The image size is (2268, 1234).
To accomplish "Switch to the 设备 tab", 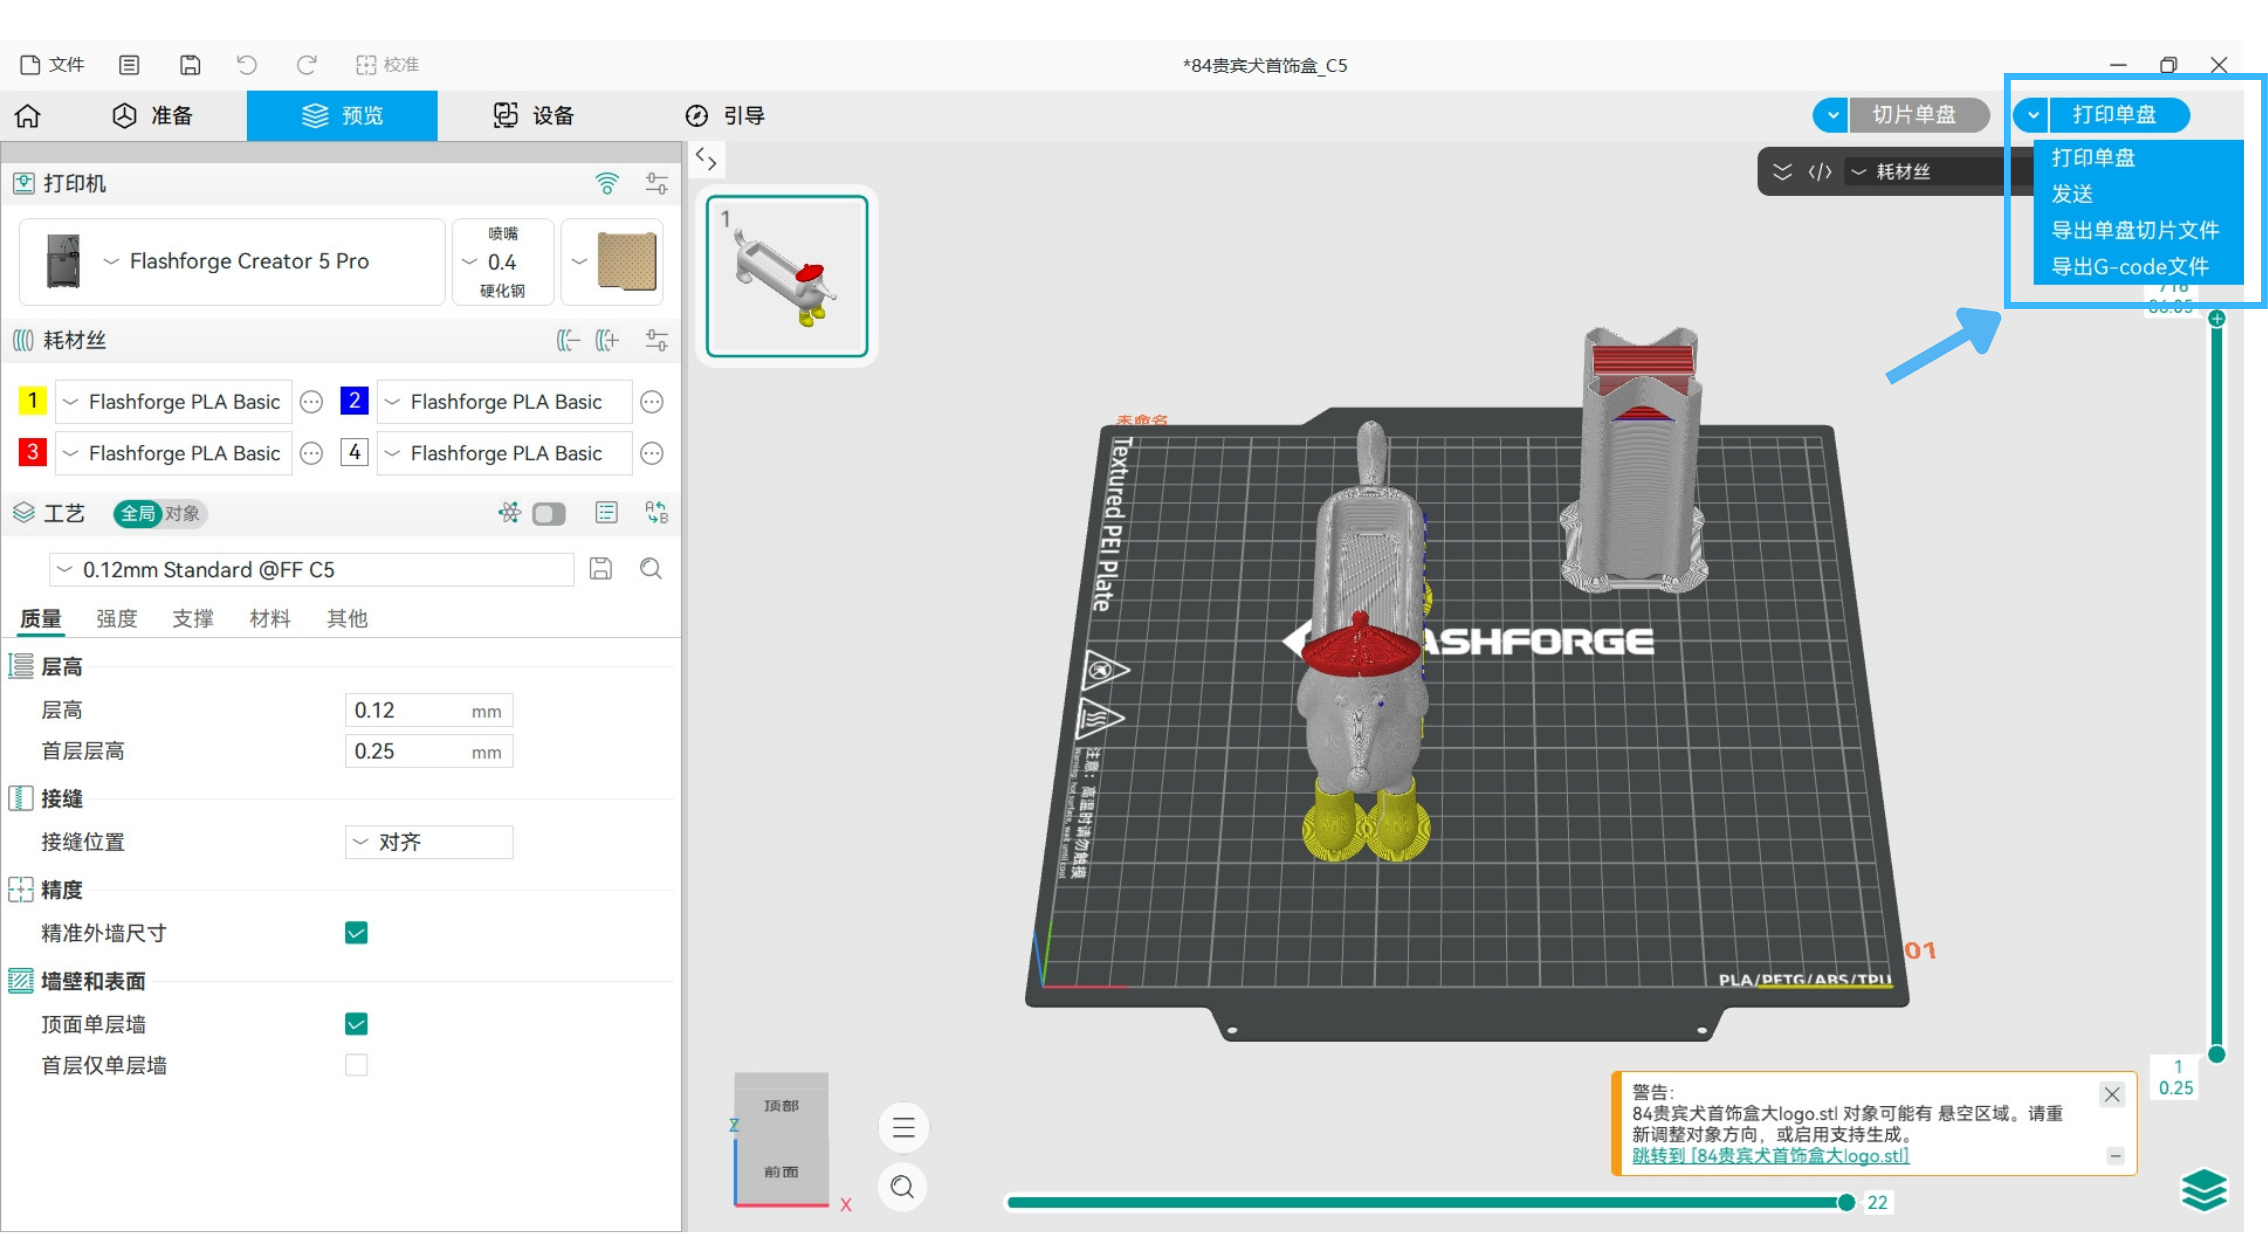I will 534,116.
